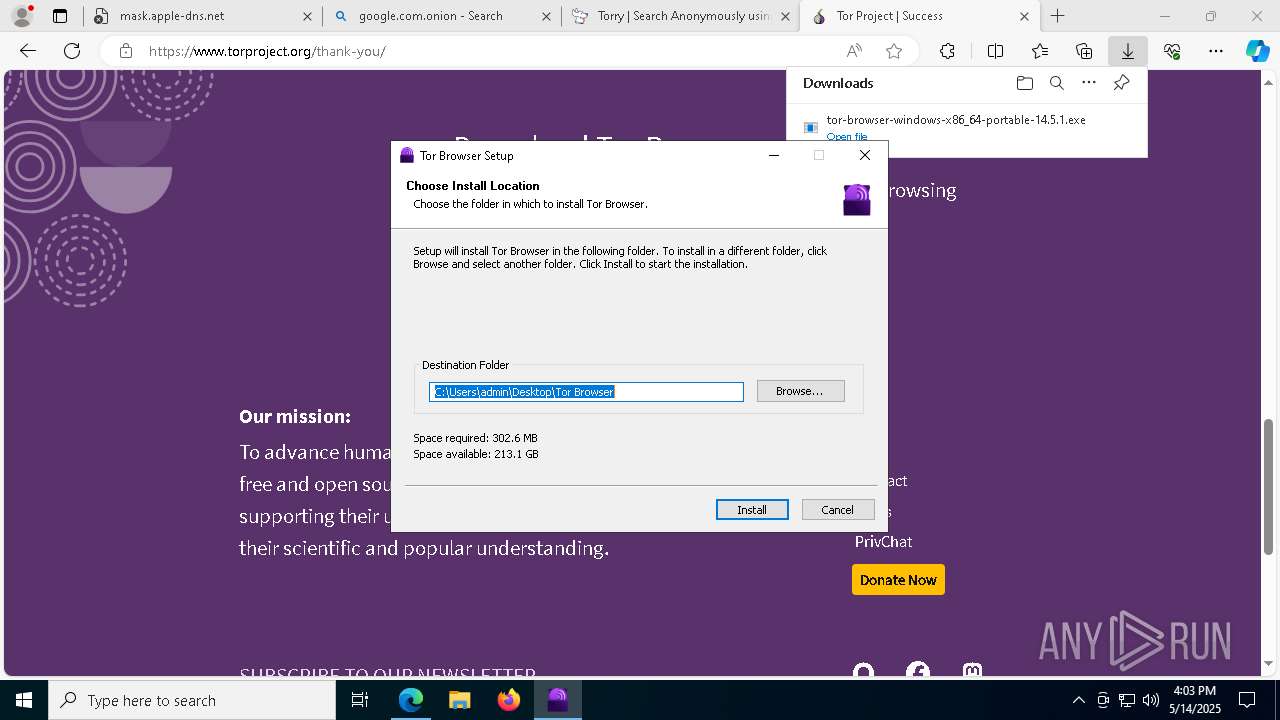Open a new browser tab
Viewport: 1280px width, 720px height.
[1058, 16]
